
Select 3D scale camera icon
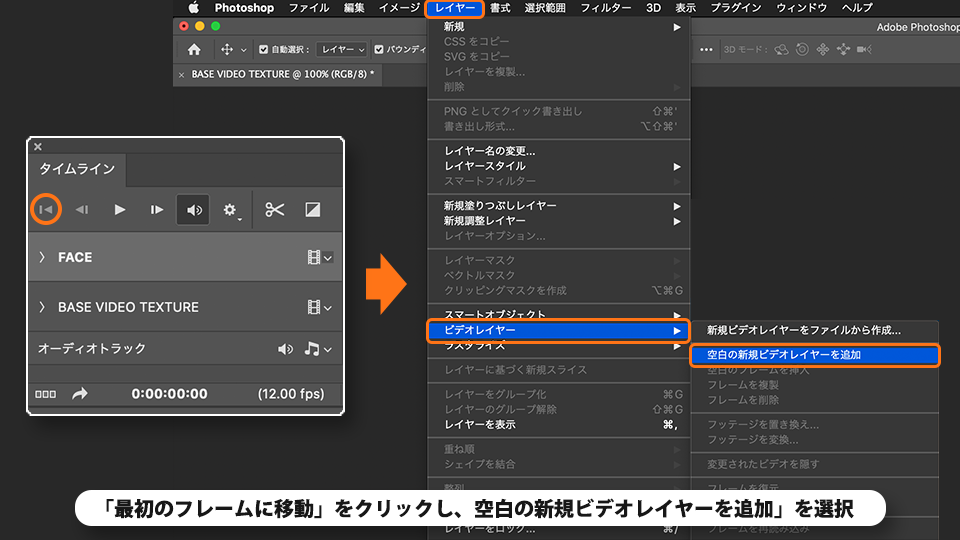pos(864,50)
